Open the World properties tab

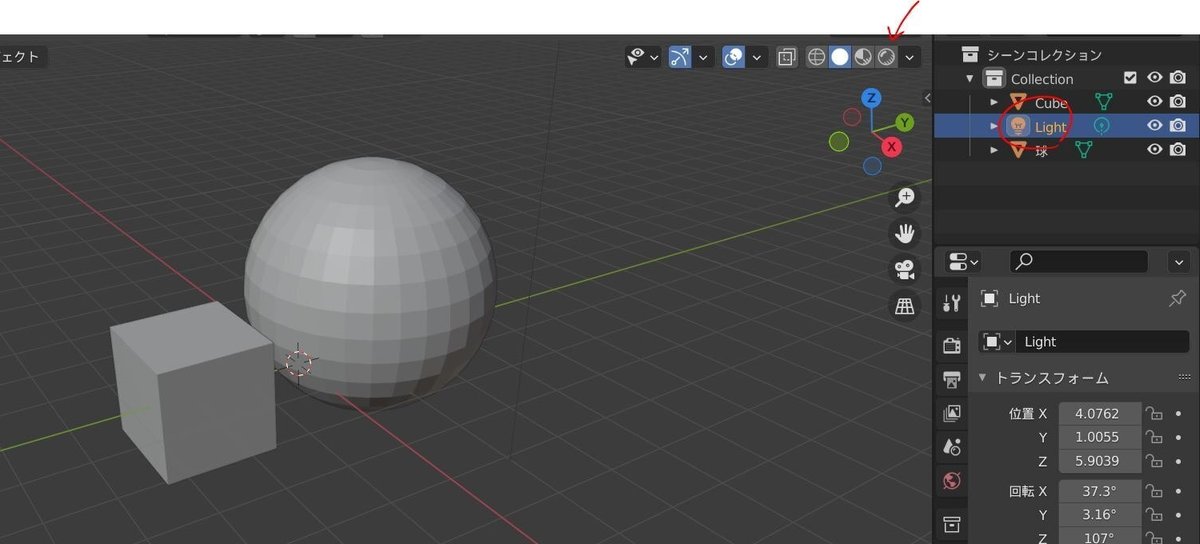pos(951,481)
